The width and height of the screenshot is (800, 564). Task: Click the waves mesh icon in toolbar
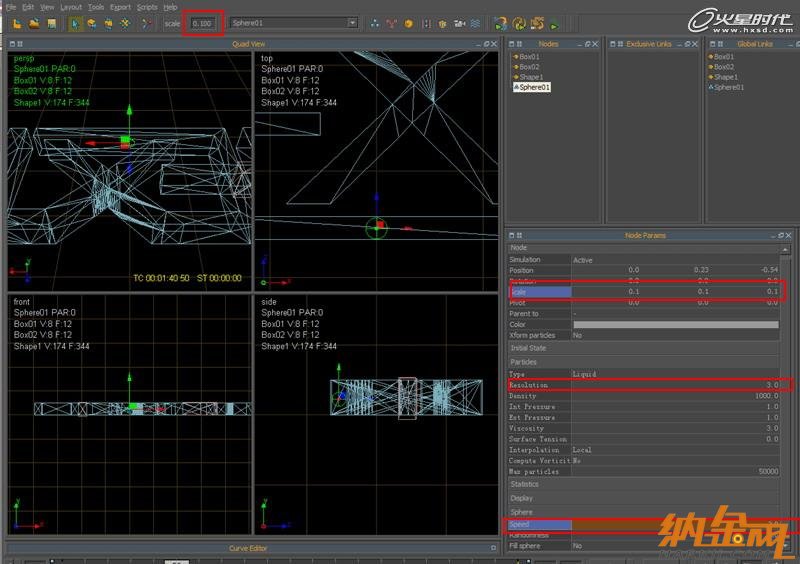click(x=475, y=22)
